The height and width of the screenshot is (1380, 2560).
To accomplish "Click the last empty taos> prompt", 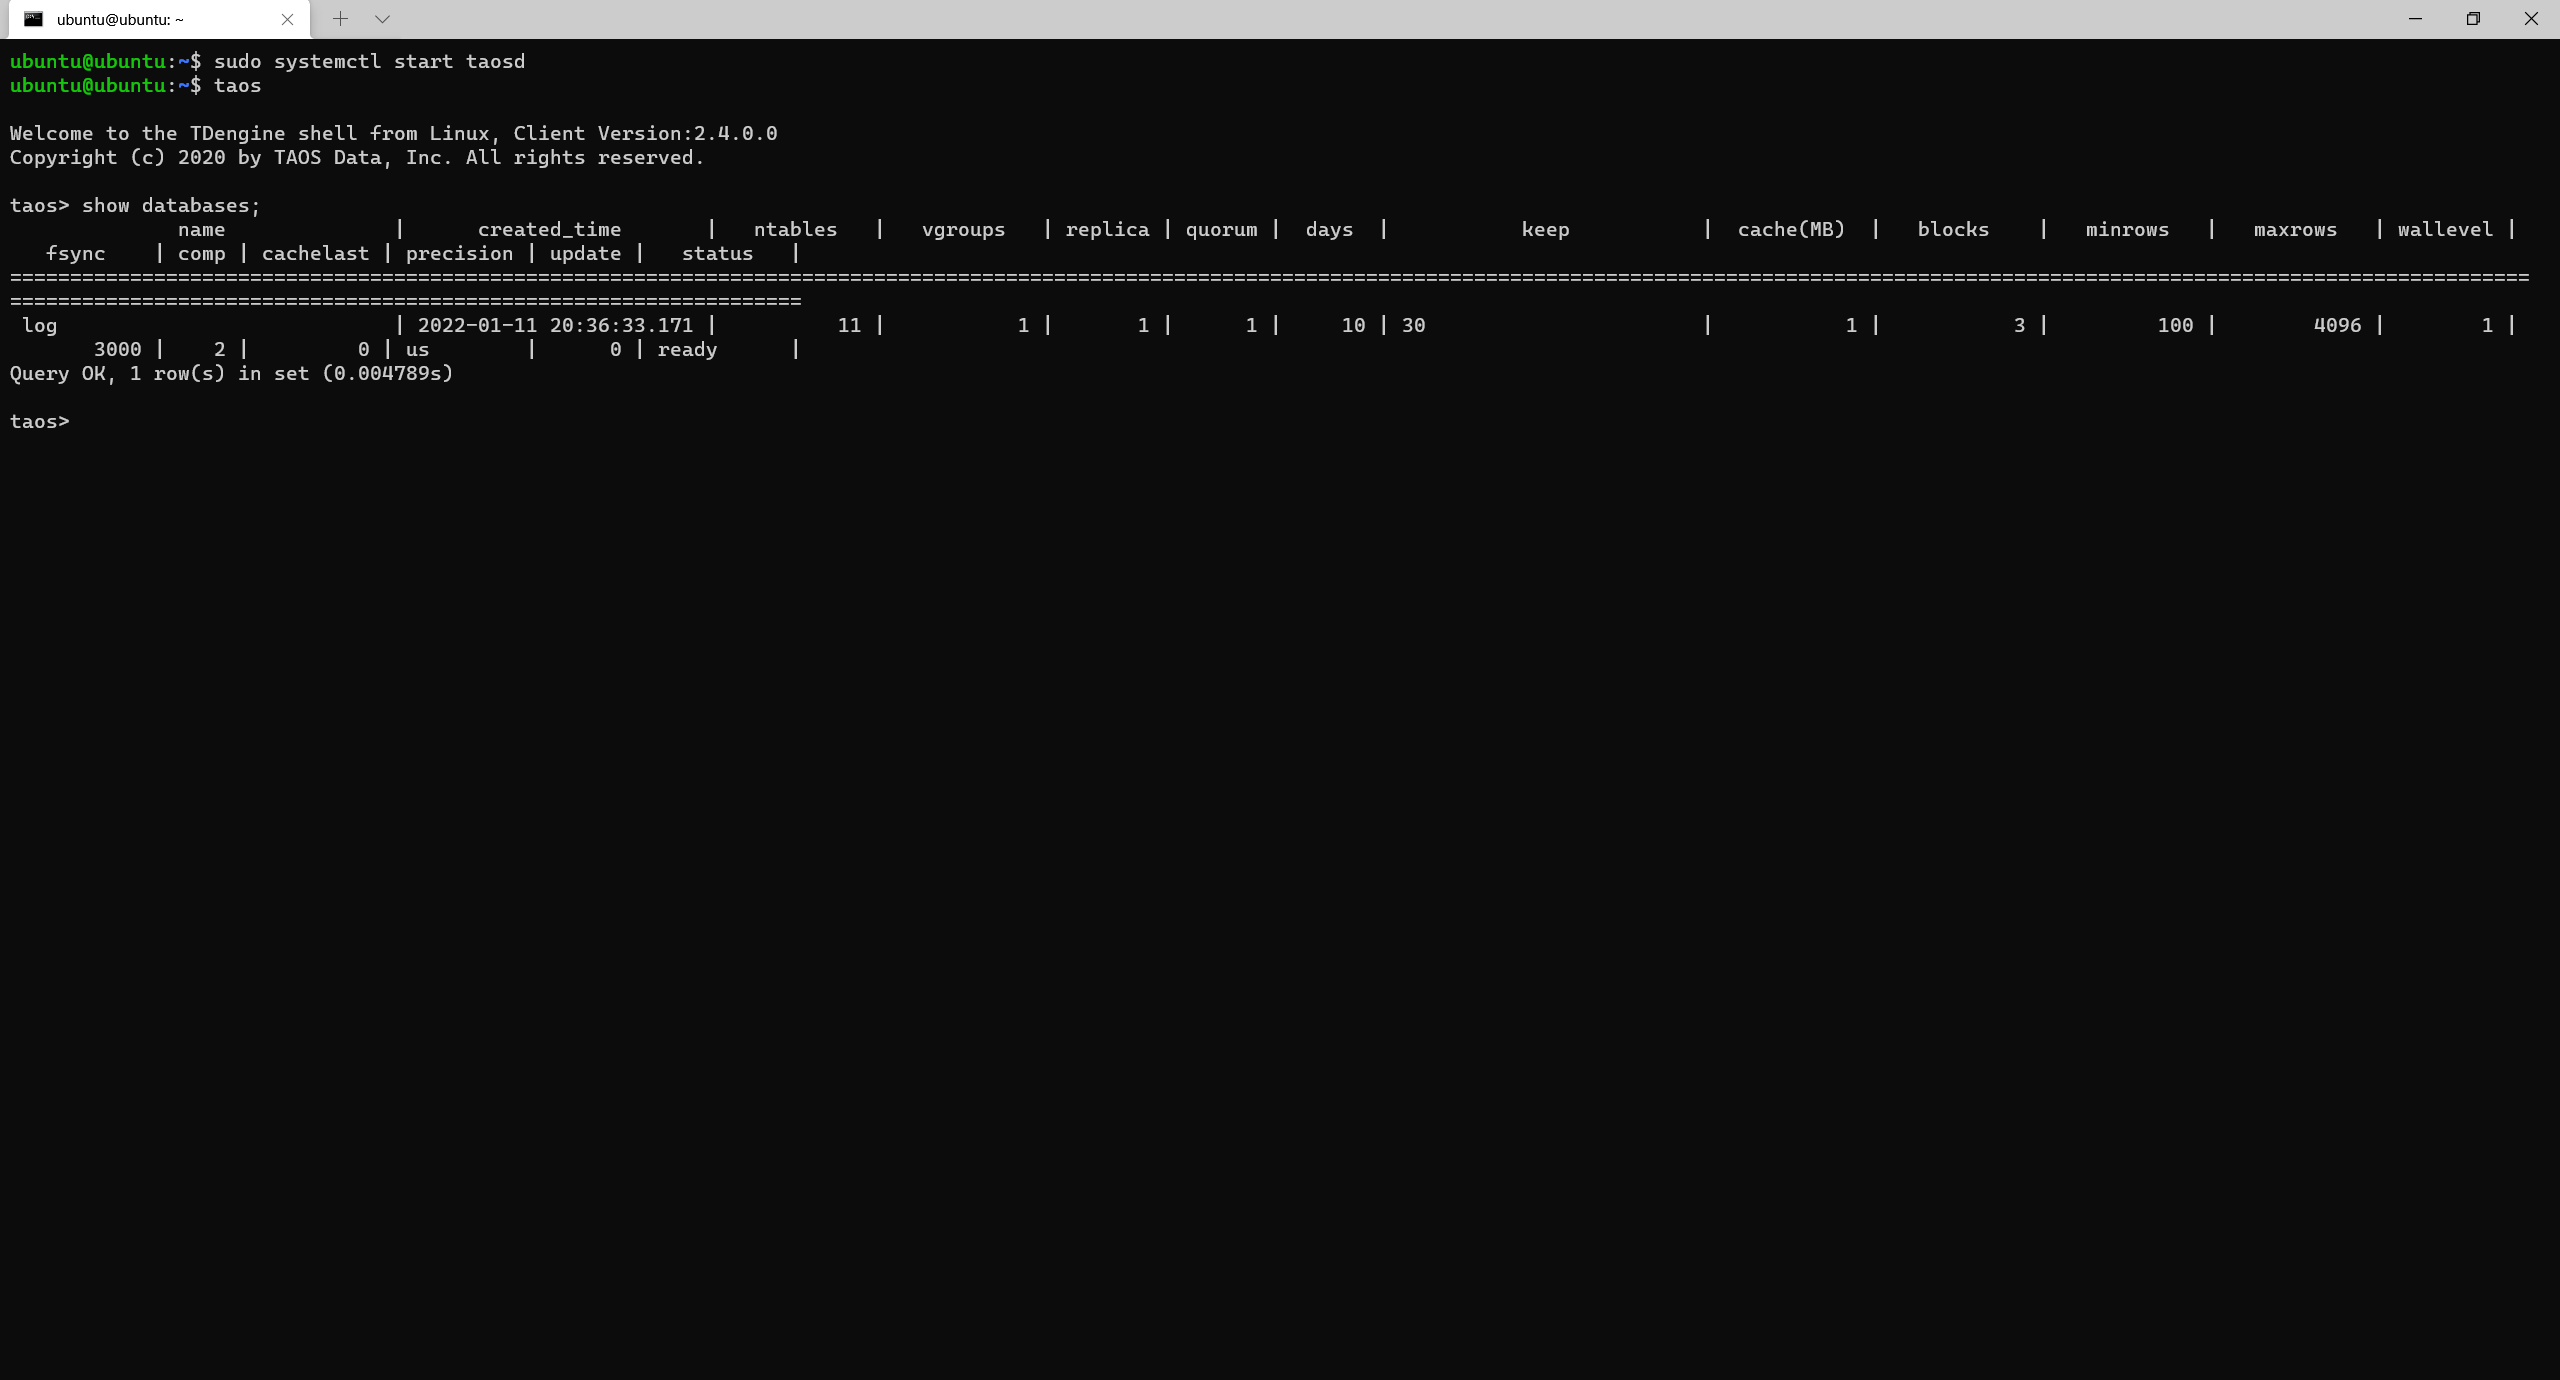I will coord(39,421).
